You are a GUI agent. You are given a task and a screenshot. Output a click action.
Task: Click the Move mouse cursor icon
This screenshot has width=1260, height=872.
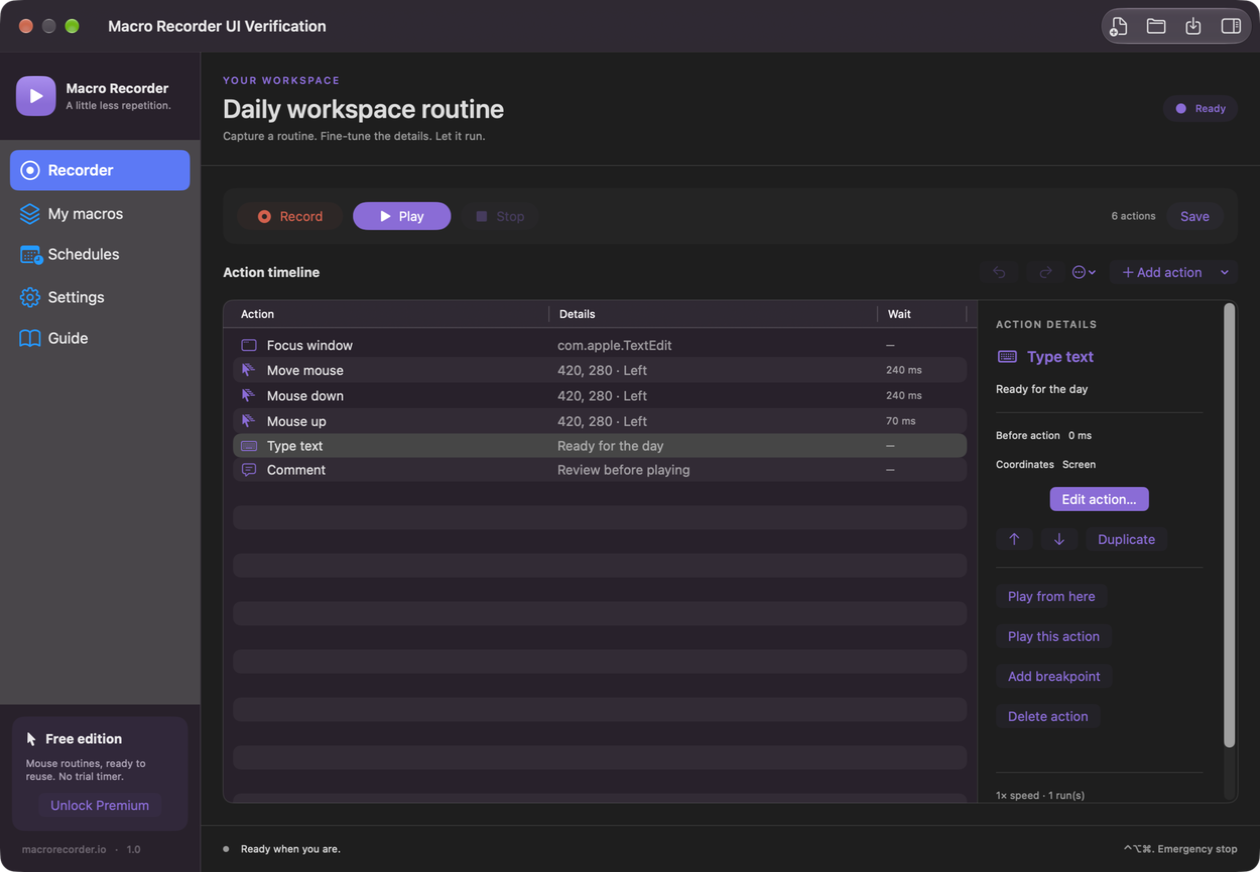(x=248, y=370)
